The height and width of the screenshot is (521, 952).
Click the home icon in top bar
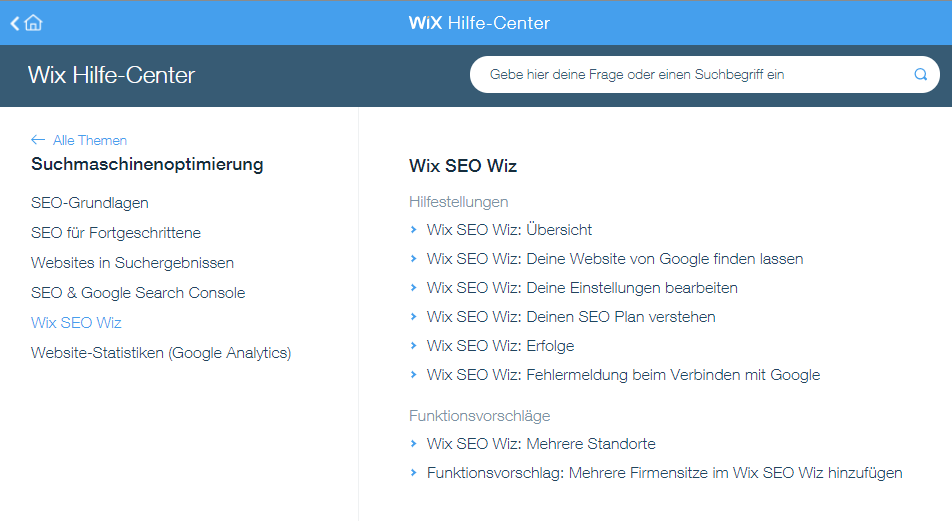pos(34,23)
